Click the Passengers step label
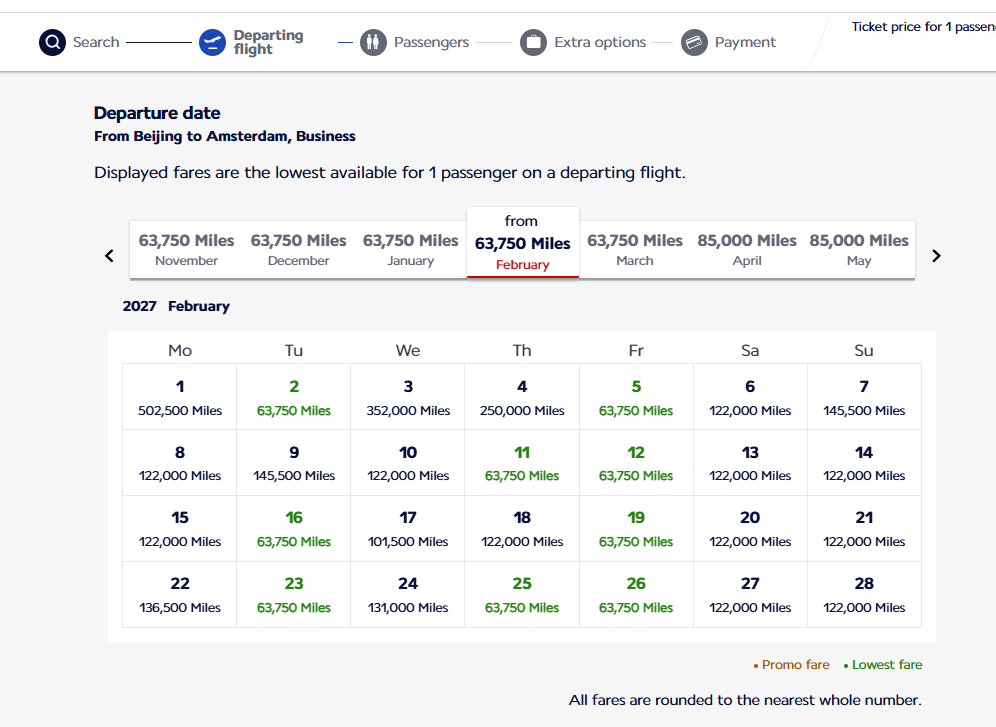The image size is (996, 727). (431, 43)
